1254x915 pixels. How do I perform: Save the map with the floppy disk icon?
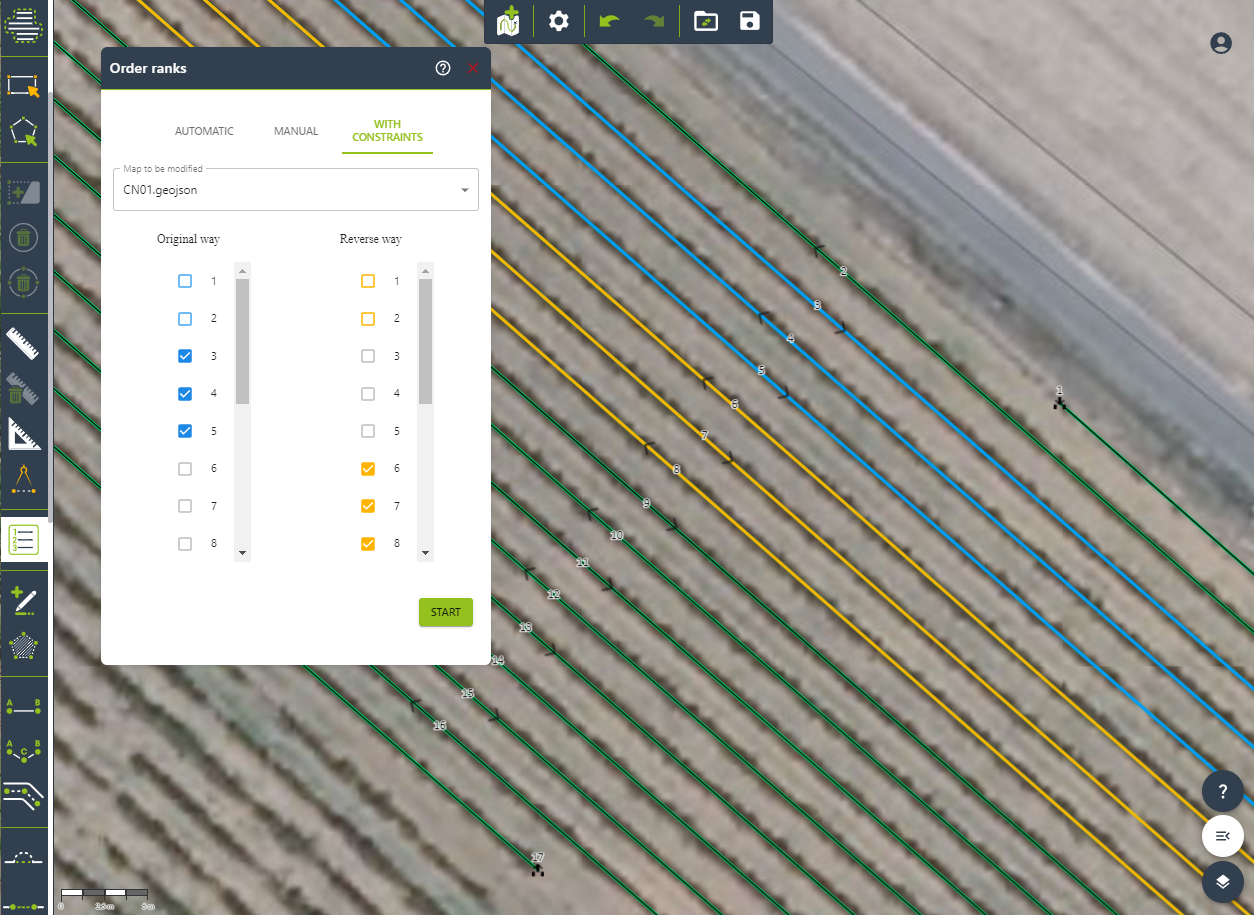tap(749, 21)
